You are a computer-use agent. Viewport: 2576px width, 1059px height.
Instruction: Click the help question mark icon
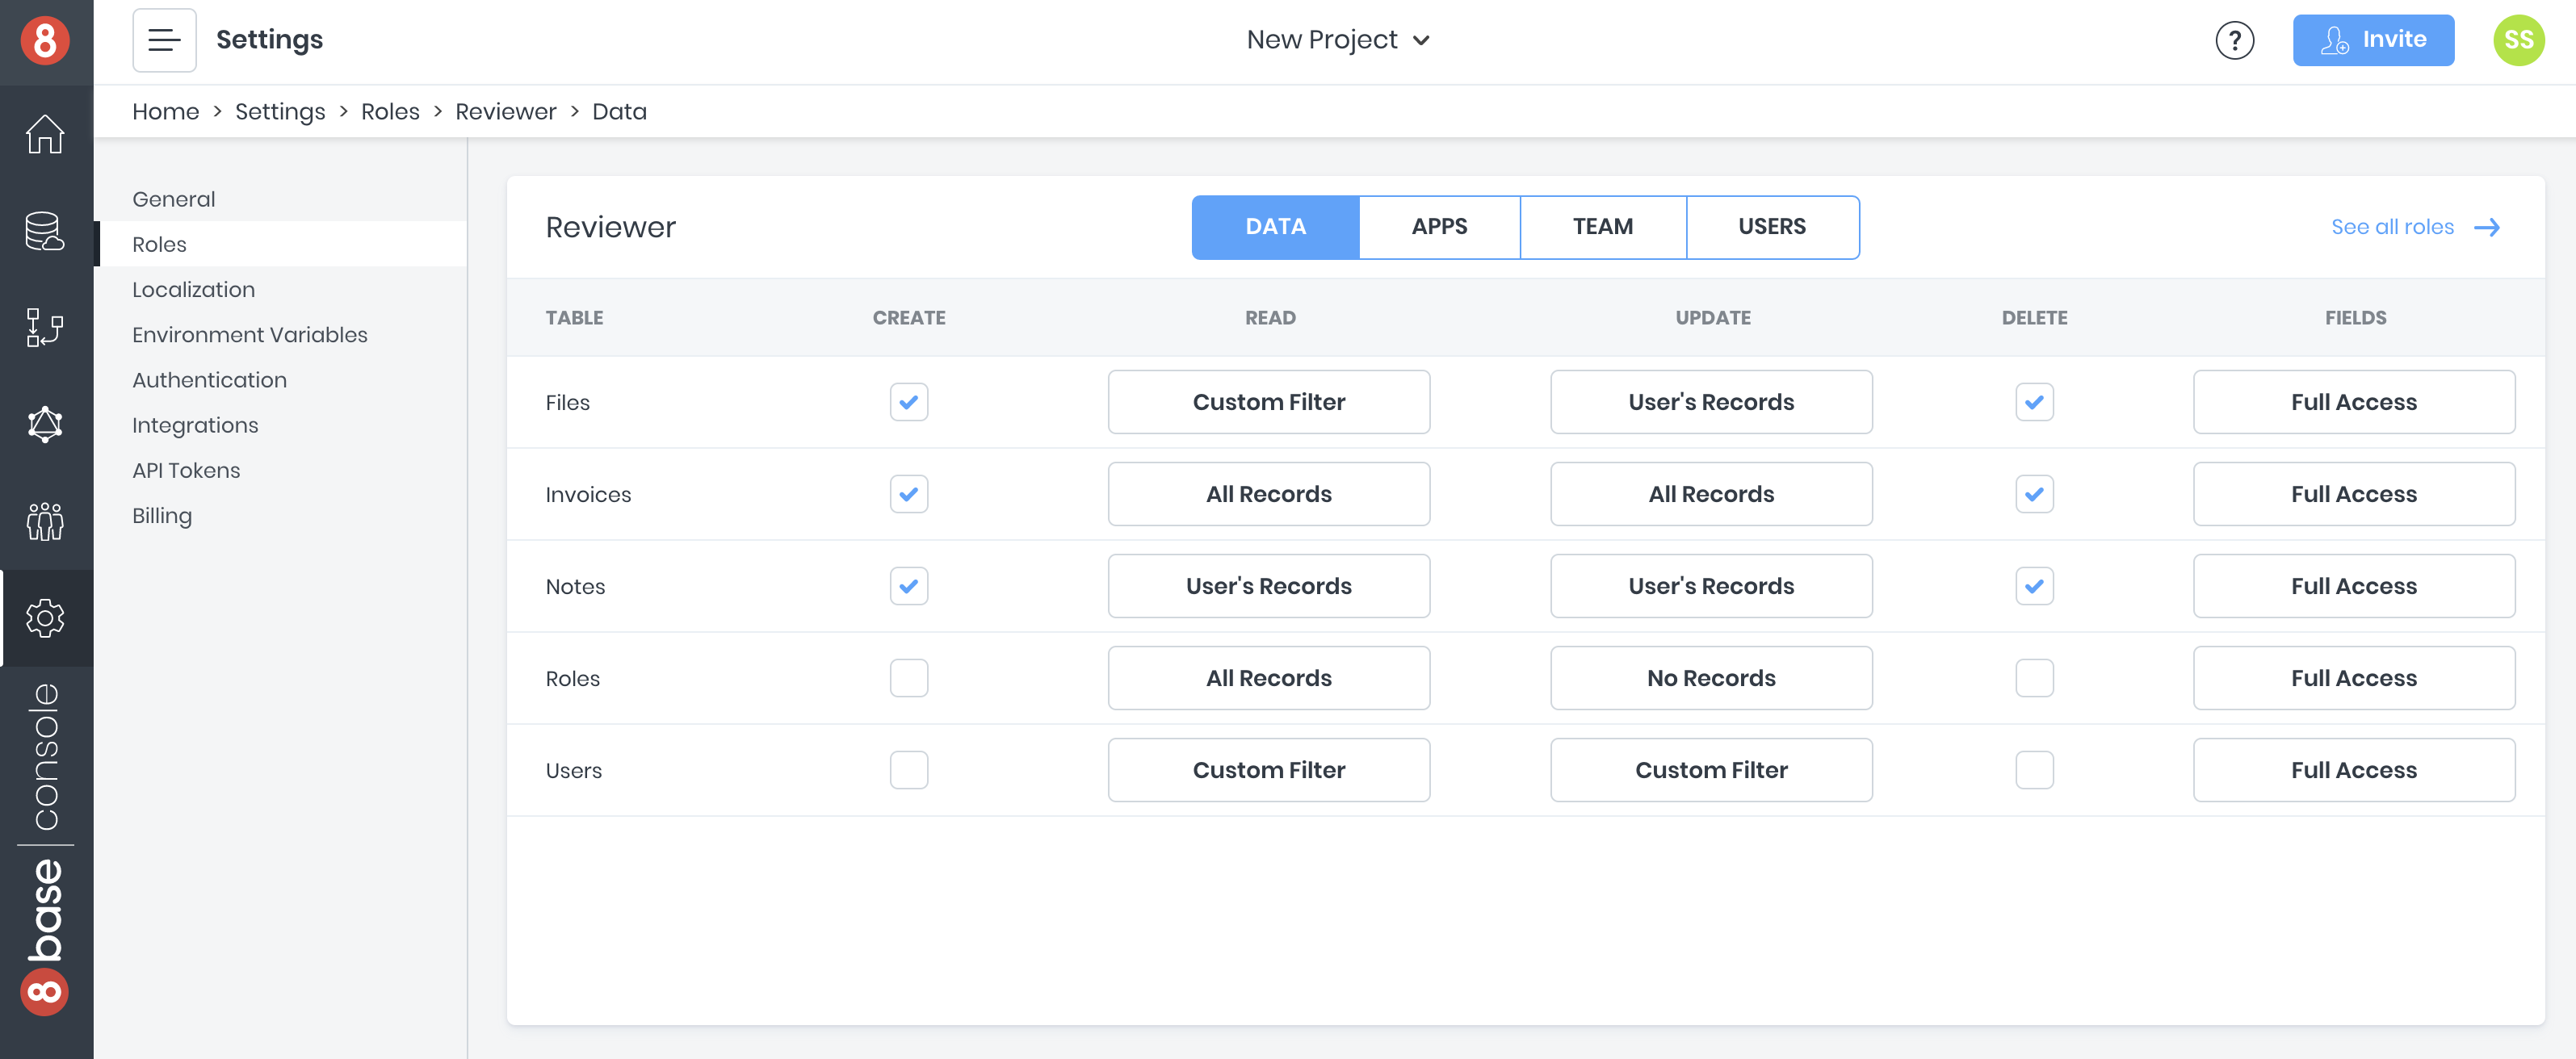(2234, 40)
